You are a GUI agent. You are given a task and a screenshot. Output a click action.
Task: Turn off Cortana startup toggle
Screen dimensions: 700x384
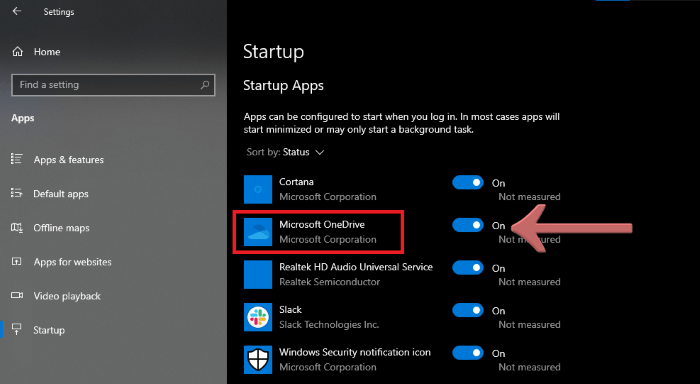pyautogui.click(x=467, y=183)
